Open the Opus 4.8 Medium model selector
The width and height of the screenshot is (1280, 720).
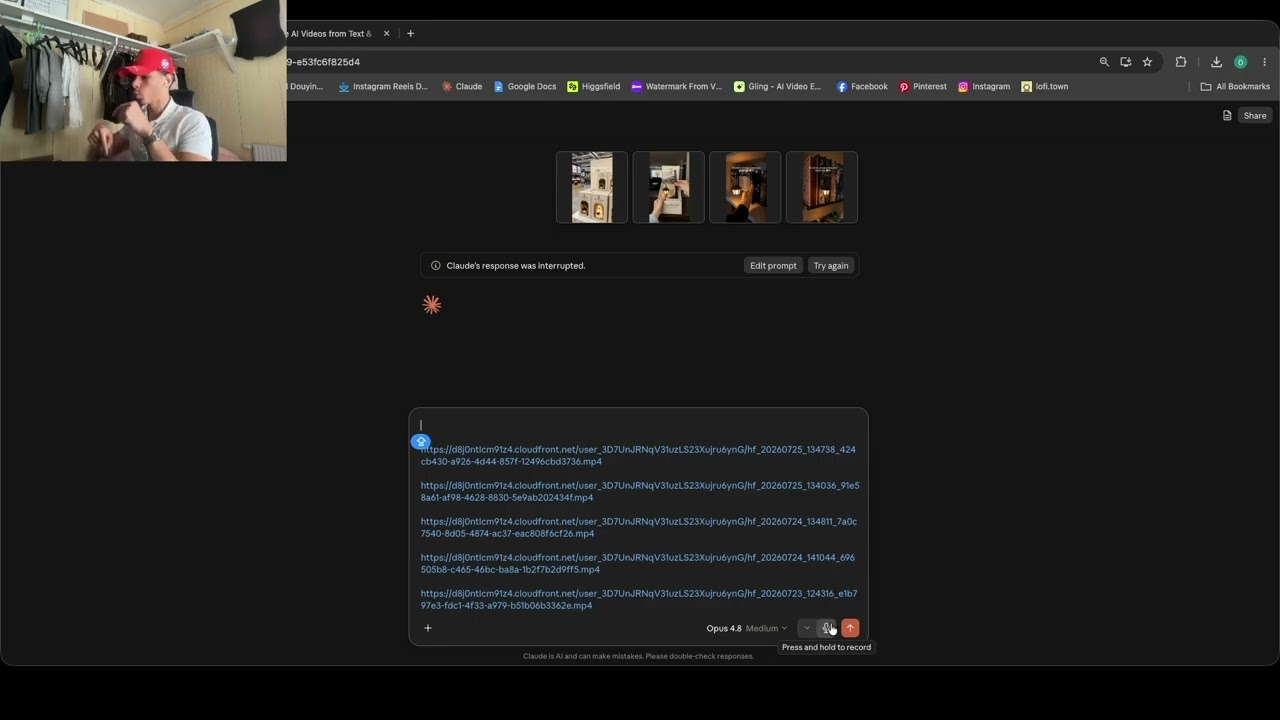746,628
